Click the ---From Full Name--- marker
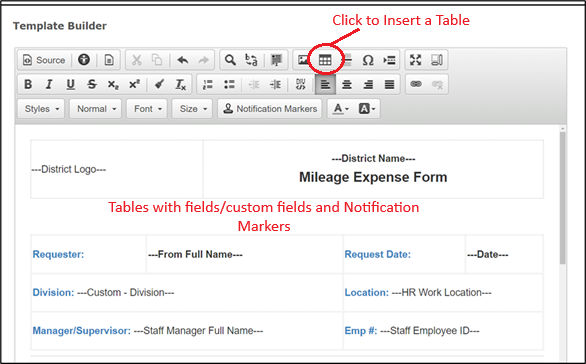Viewport: 586px width, 364px height. pyautogui.click(x=195, y=255)
